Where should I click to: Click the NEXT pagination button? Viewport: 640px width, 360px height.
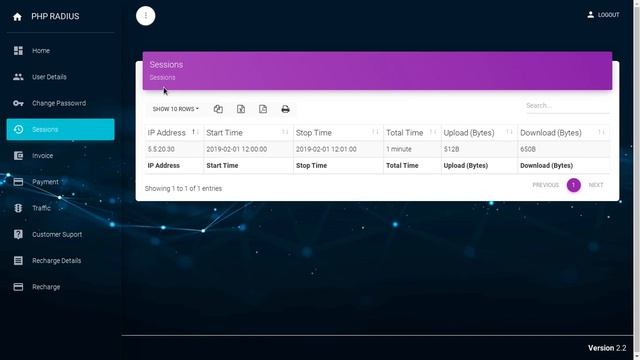pyautogui.click(x=596, y=185)
